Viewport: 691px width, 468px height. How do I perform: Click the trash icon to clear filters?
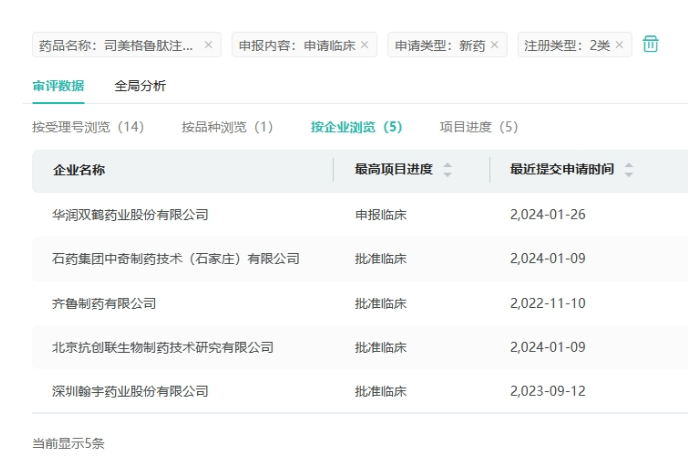point(651,45)
